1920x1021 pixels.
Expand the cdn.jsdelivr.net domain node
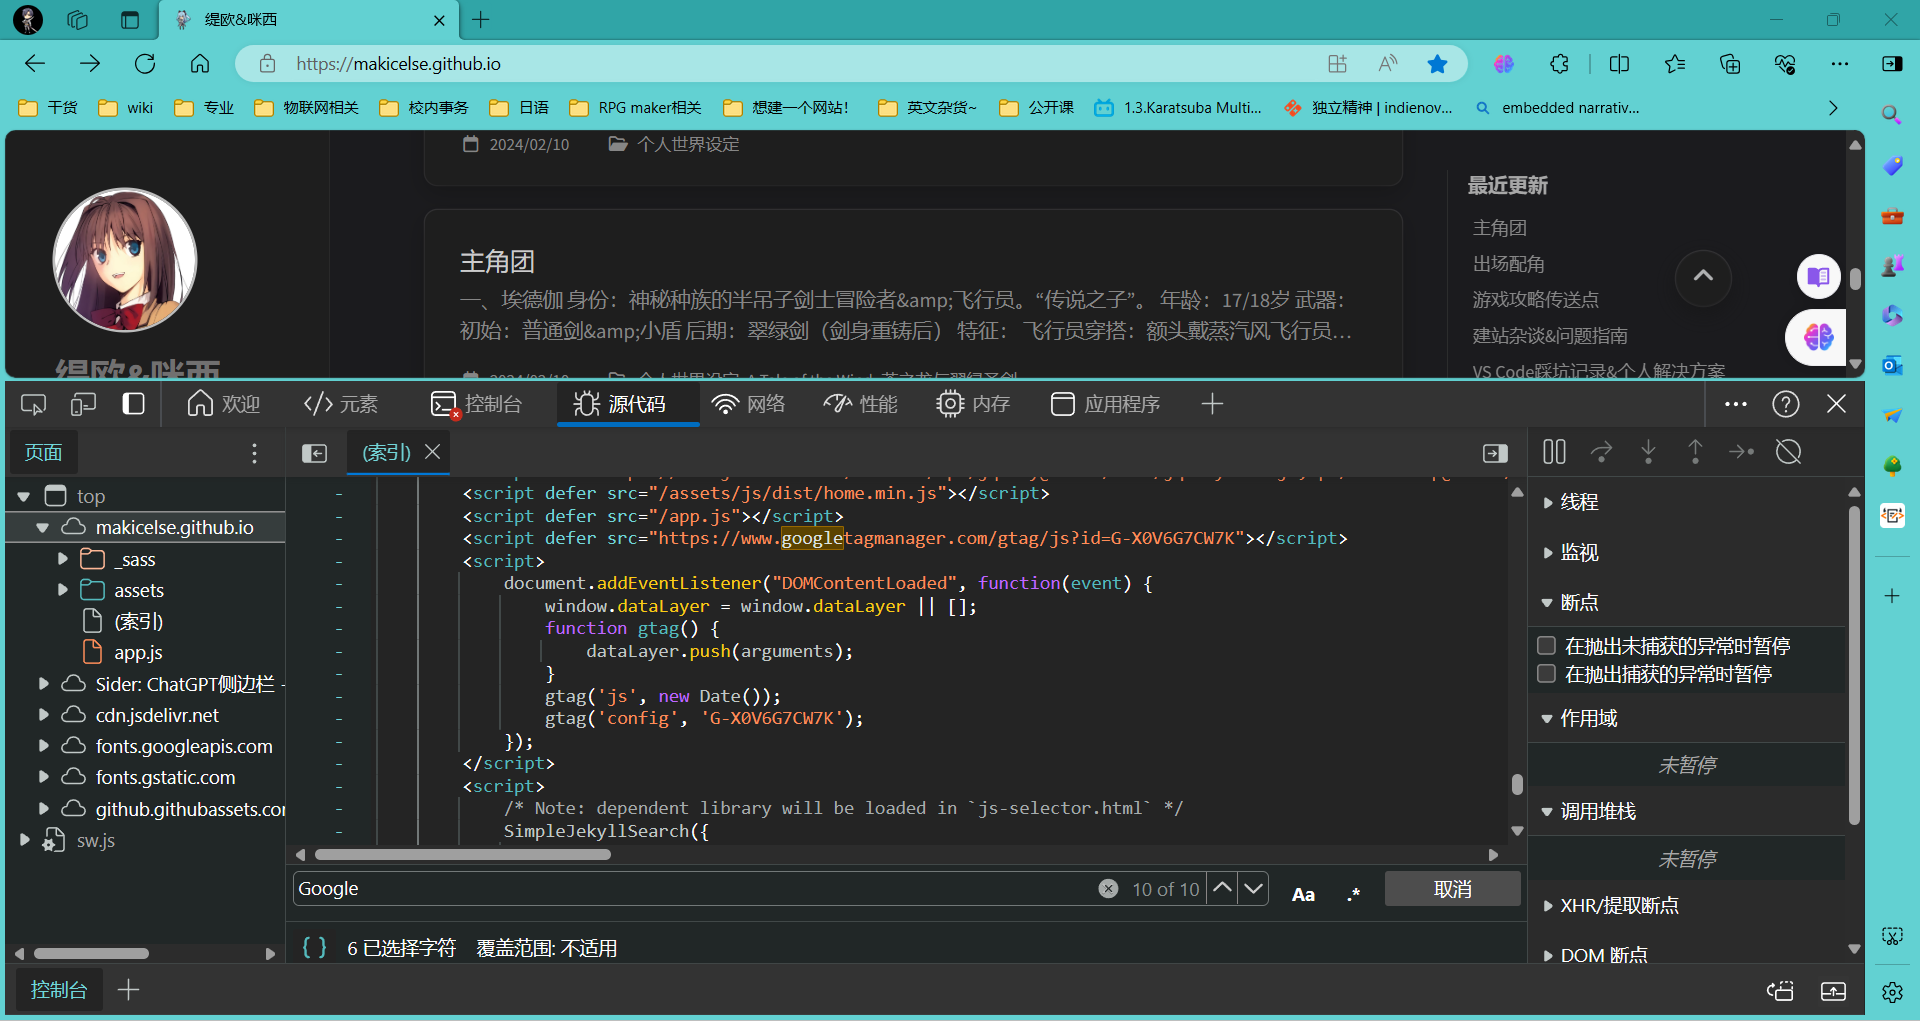coord(43,715)
